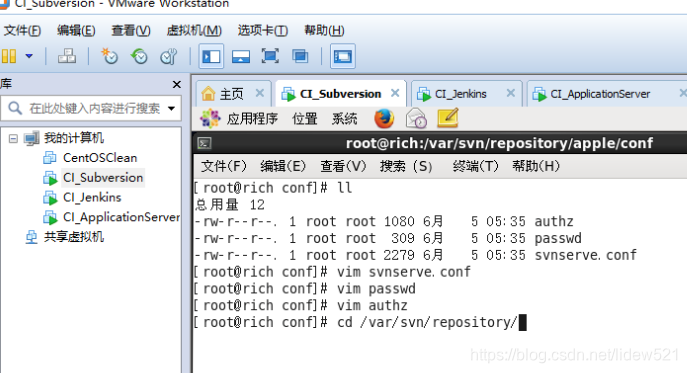Viewport: 687px width, 373px height.
Task: Open the 位置 GNOME menu
Action: (305, 119)
